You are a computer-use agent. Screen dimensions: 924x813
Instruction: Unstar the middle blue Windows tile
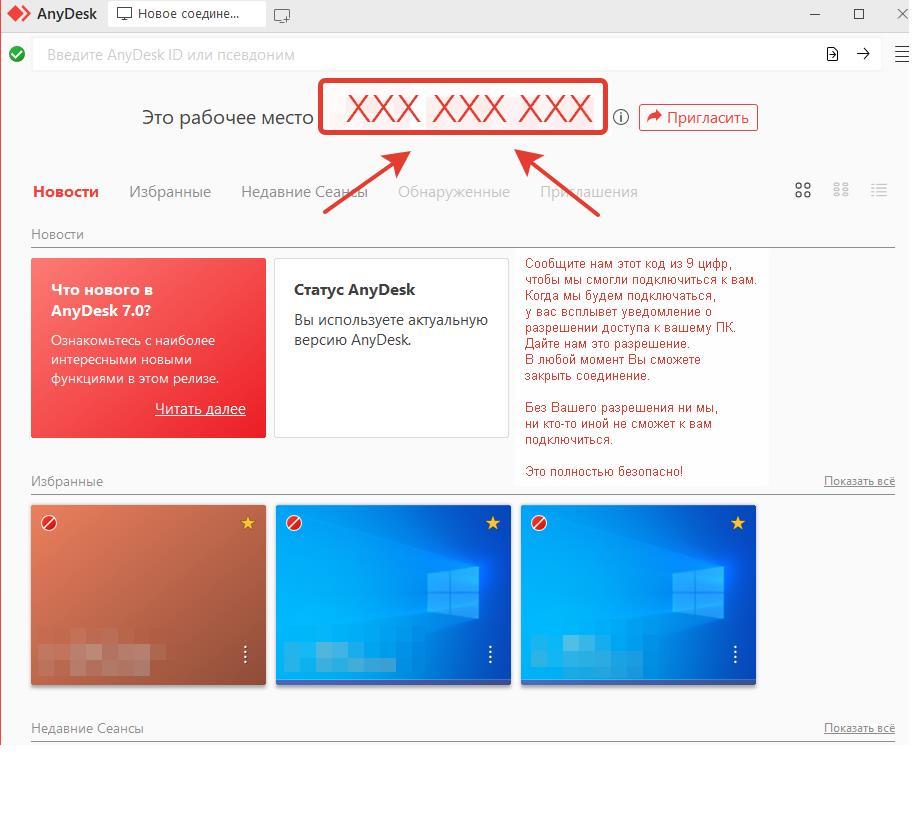[493, 523]
